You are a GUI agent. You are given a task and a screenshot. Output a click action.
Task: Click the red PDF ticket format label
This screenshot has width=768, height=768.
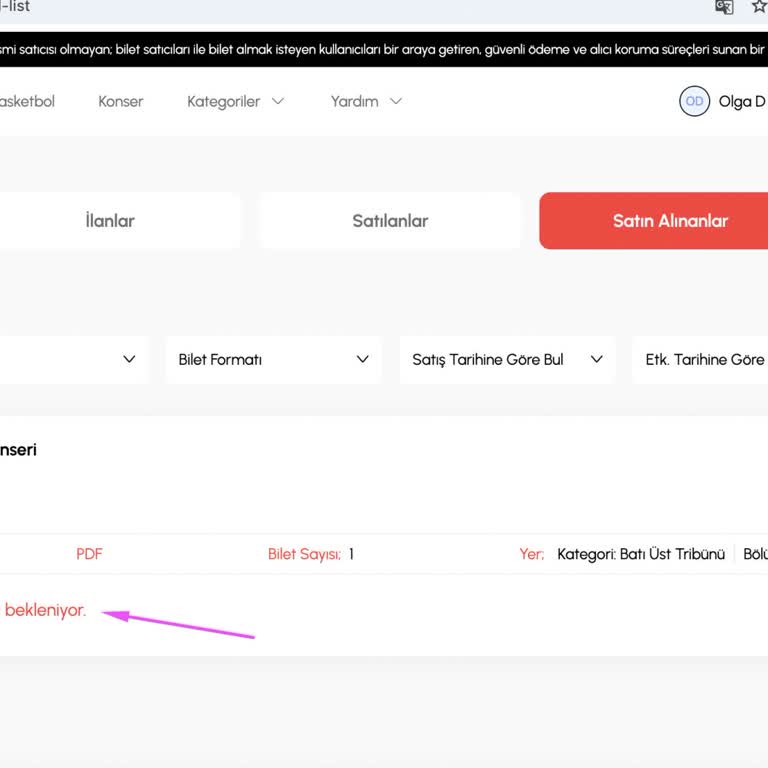[x=89, y=554]
